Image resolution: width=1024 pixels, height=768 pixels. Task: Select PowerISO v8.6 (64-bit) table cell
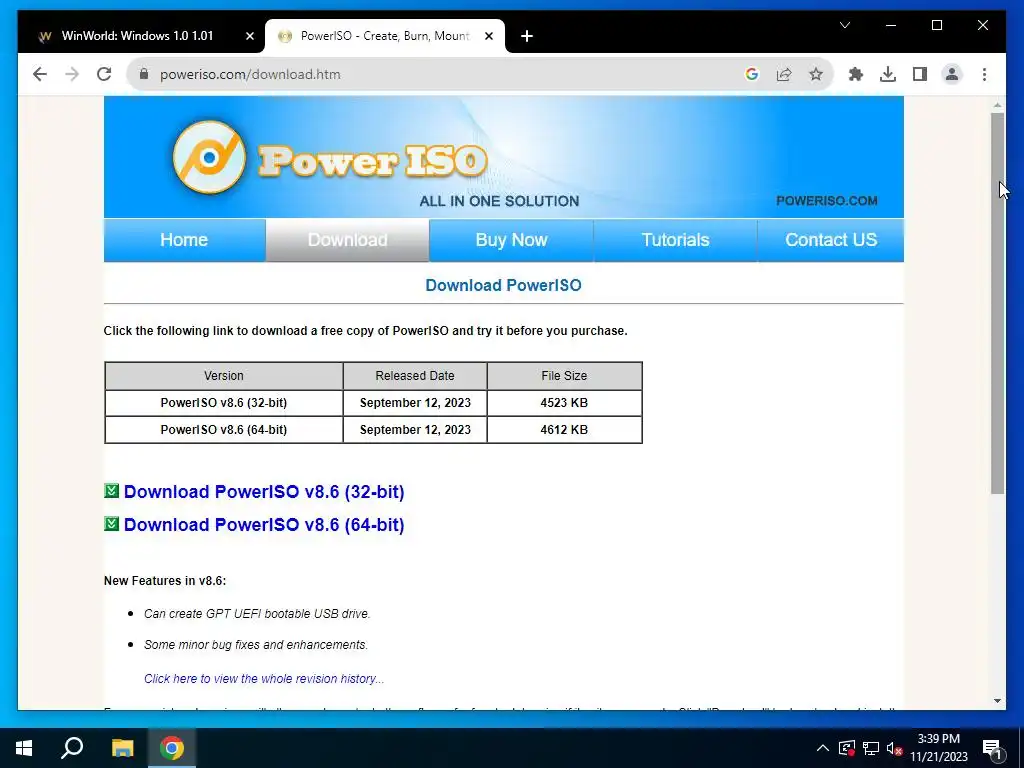(224, 430)
